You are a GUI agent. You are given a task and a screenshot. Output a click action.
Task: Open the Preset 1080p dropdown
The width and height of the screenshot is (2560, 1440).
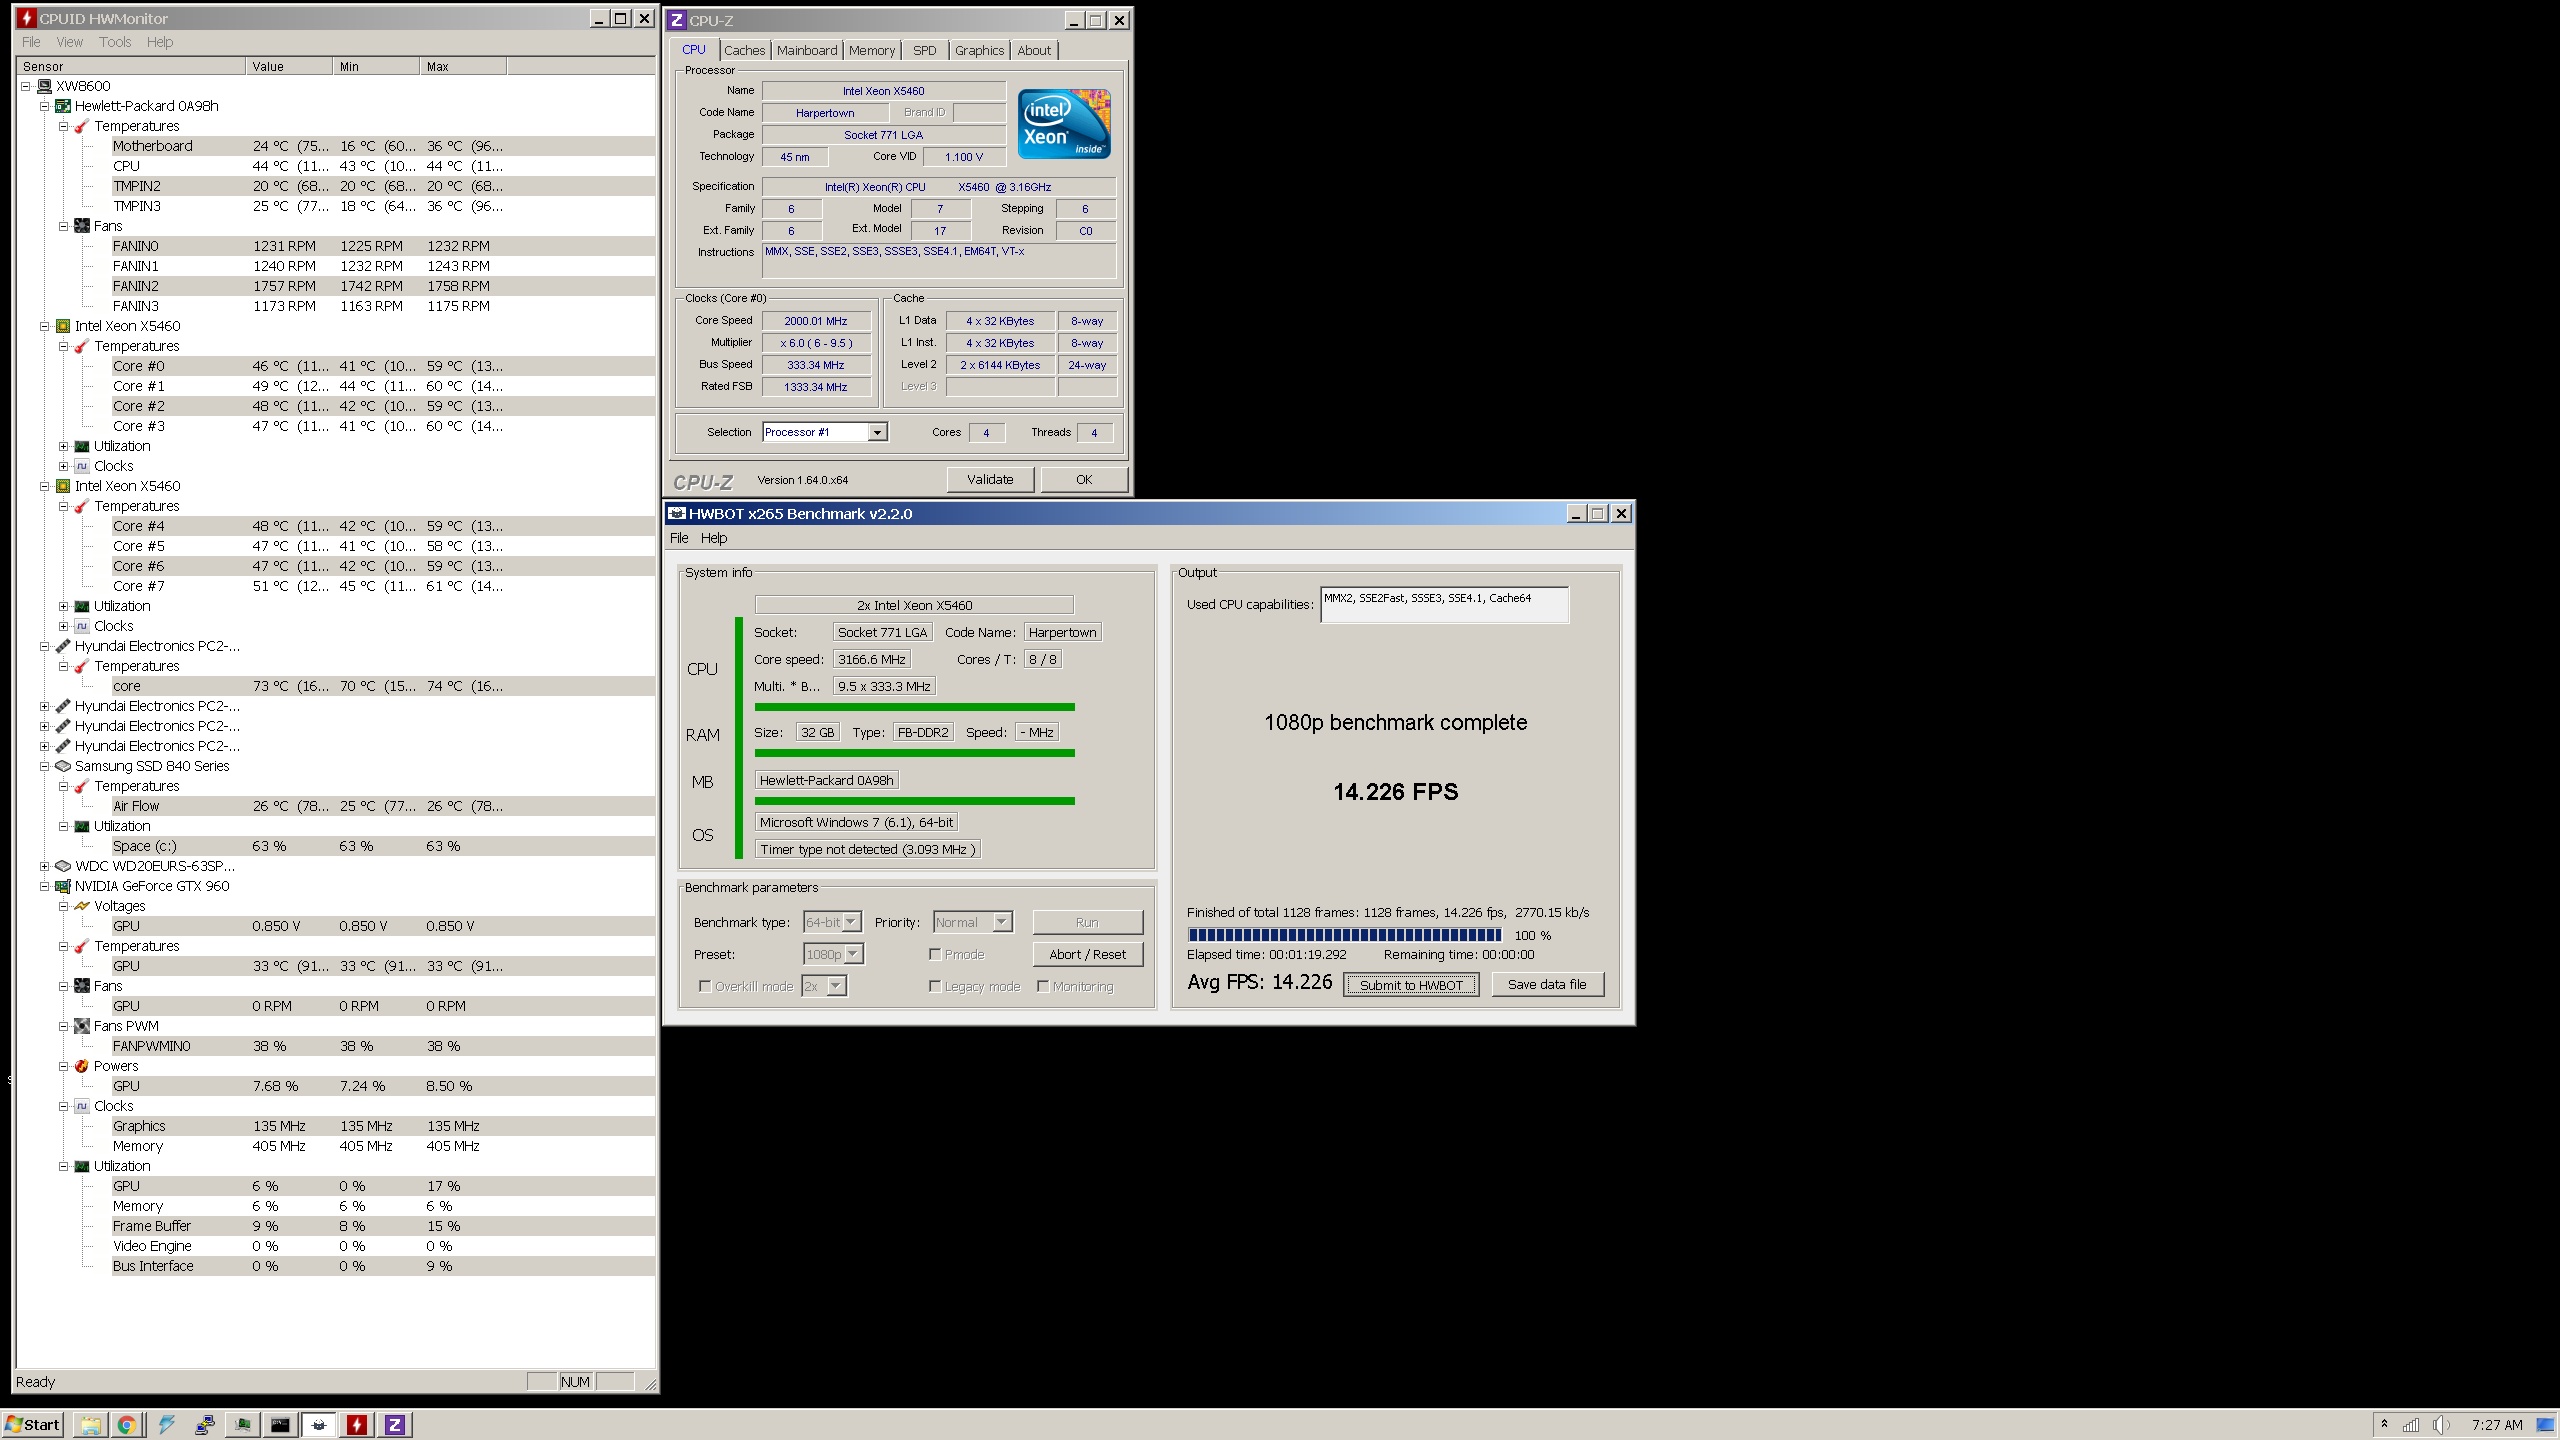(854, 954)
